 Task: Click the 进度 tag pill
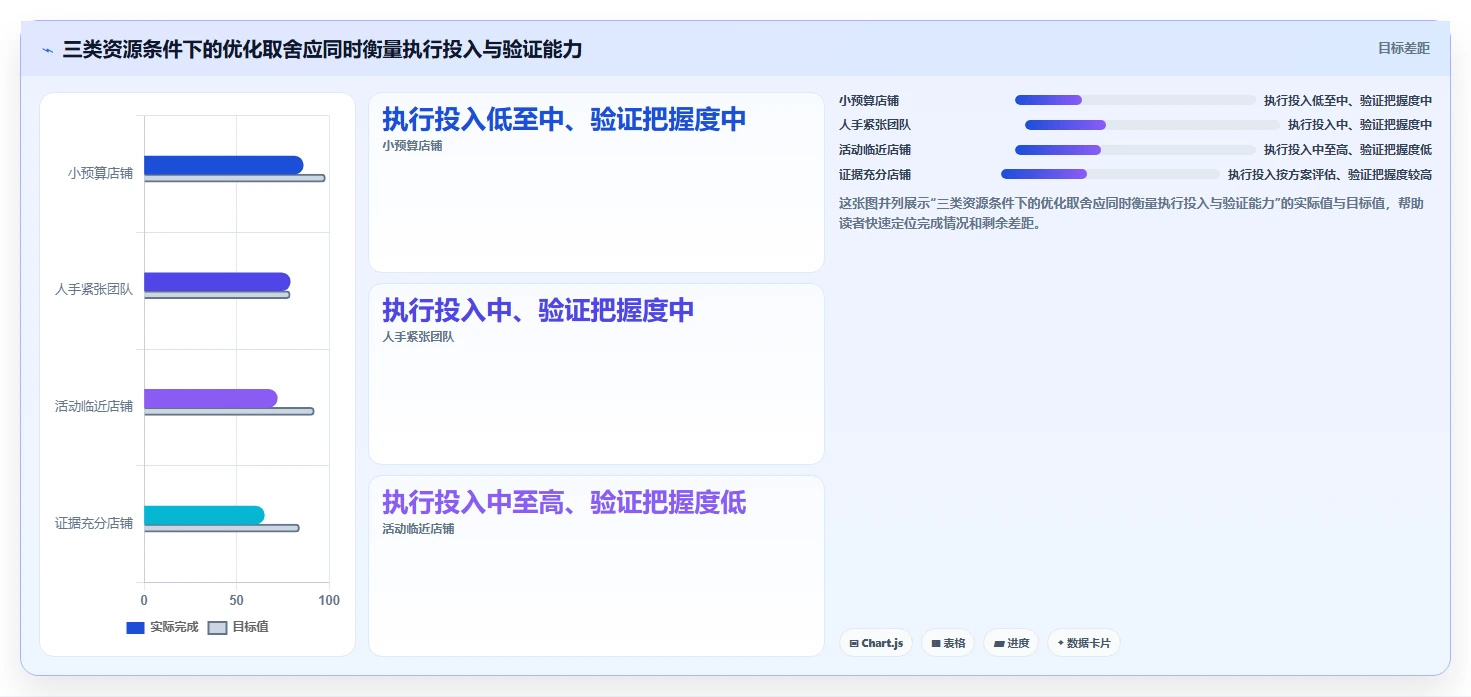1012,643
